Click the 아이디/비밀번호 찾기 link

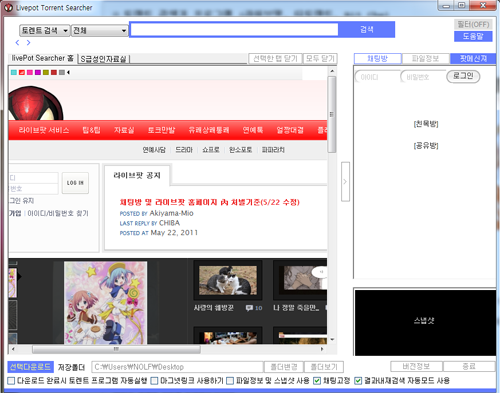click(x=58, y=213)
